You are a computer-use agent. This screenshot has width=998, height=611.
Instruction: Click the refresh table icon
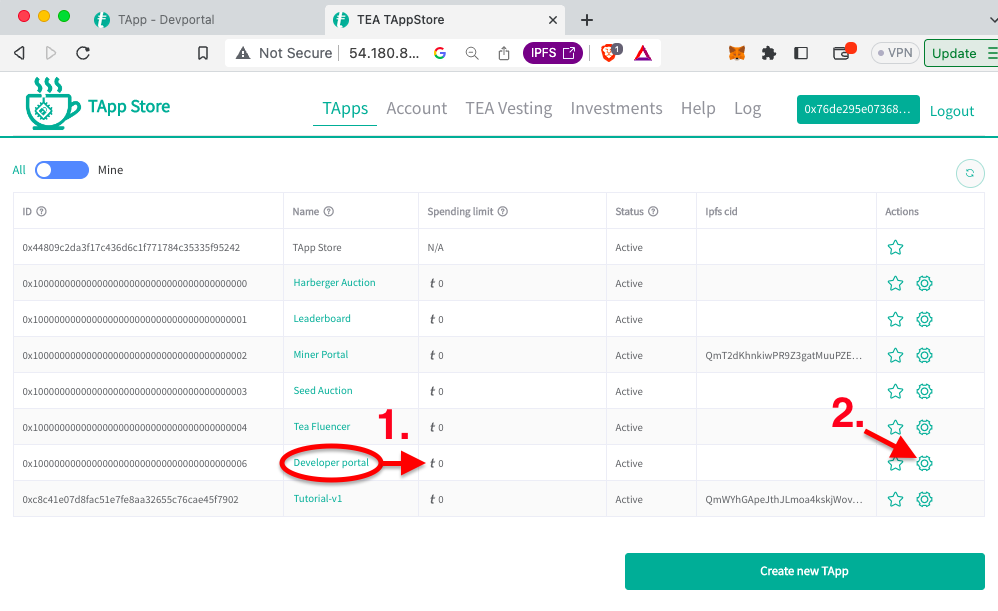(x=968, y=173)
